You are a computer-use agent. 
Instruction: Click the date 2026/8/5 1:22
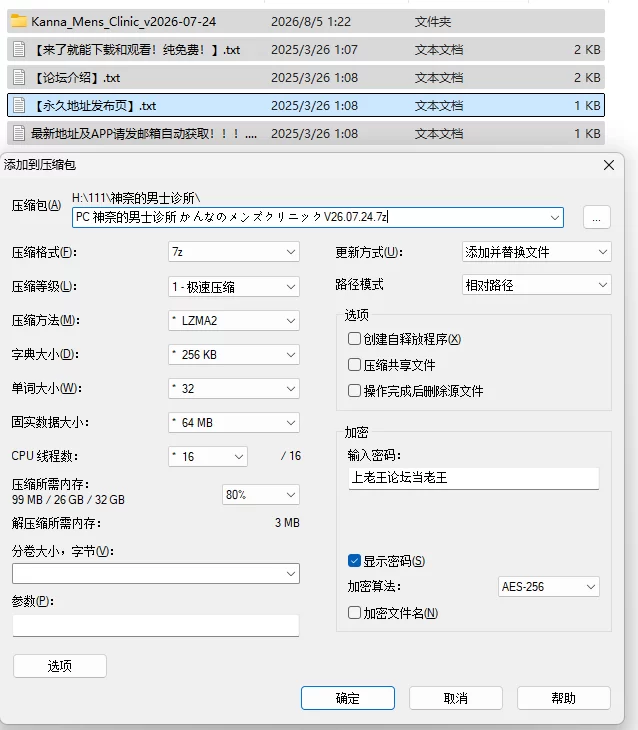[311, 22]
